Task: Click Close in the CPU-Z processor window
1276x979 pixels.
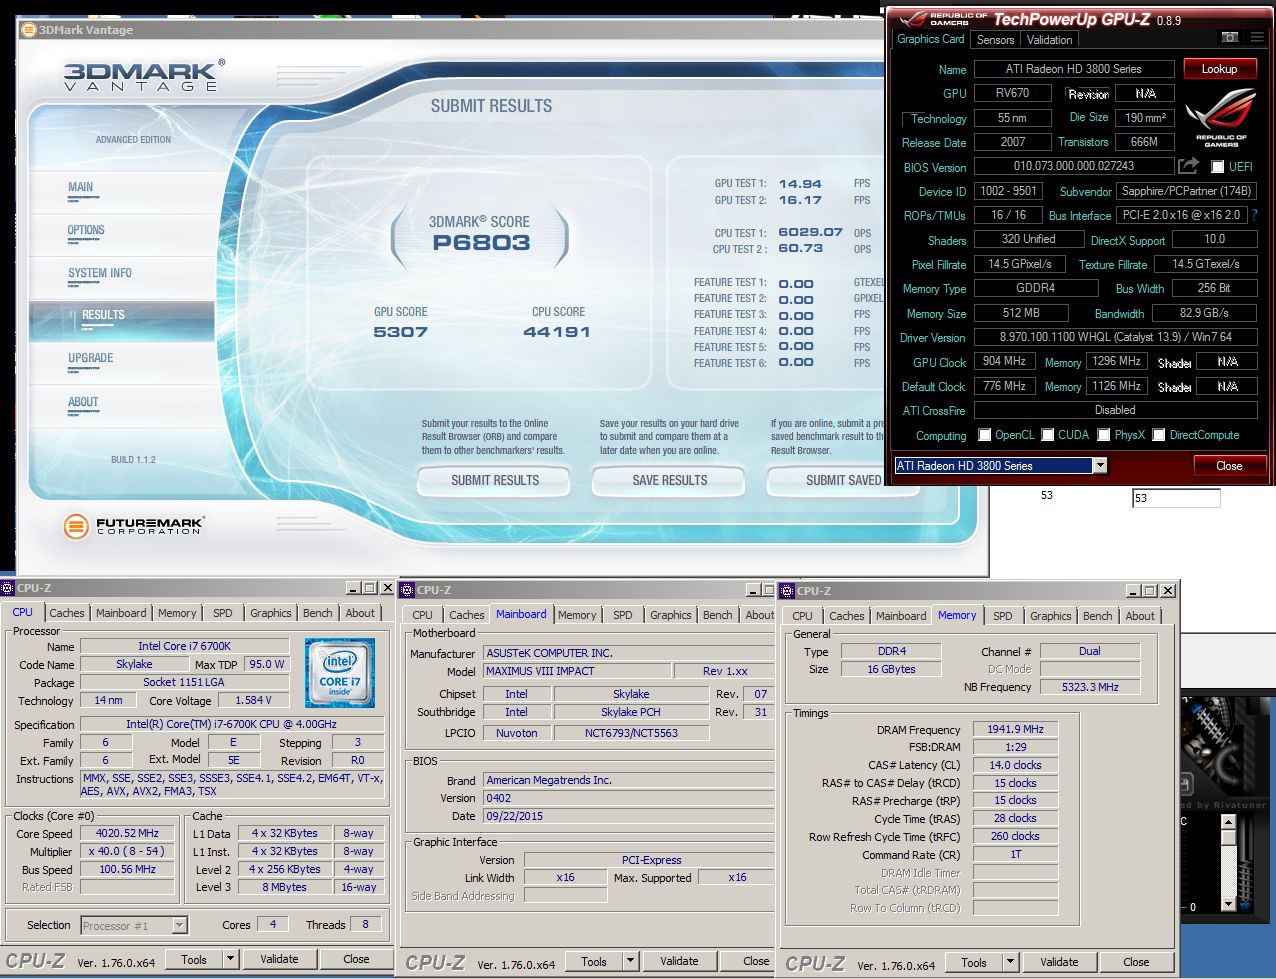Action: (356, 959)
